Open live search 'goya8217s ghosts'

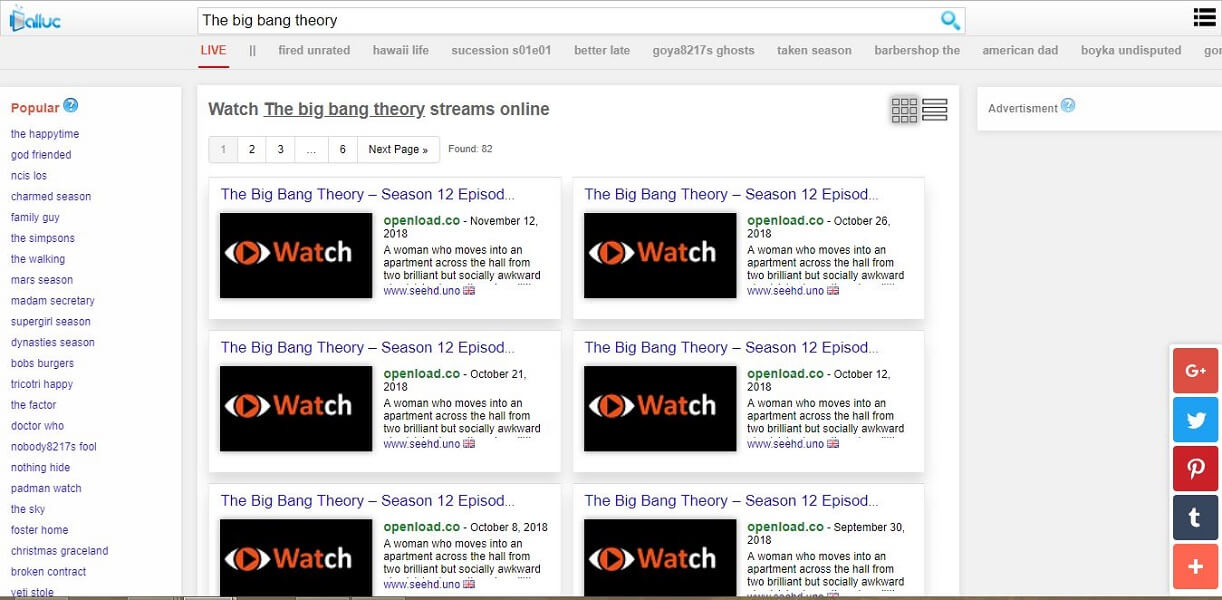704,50
